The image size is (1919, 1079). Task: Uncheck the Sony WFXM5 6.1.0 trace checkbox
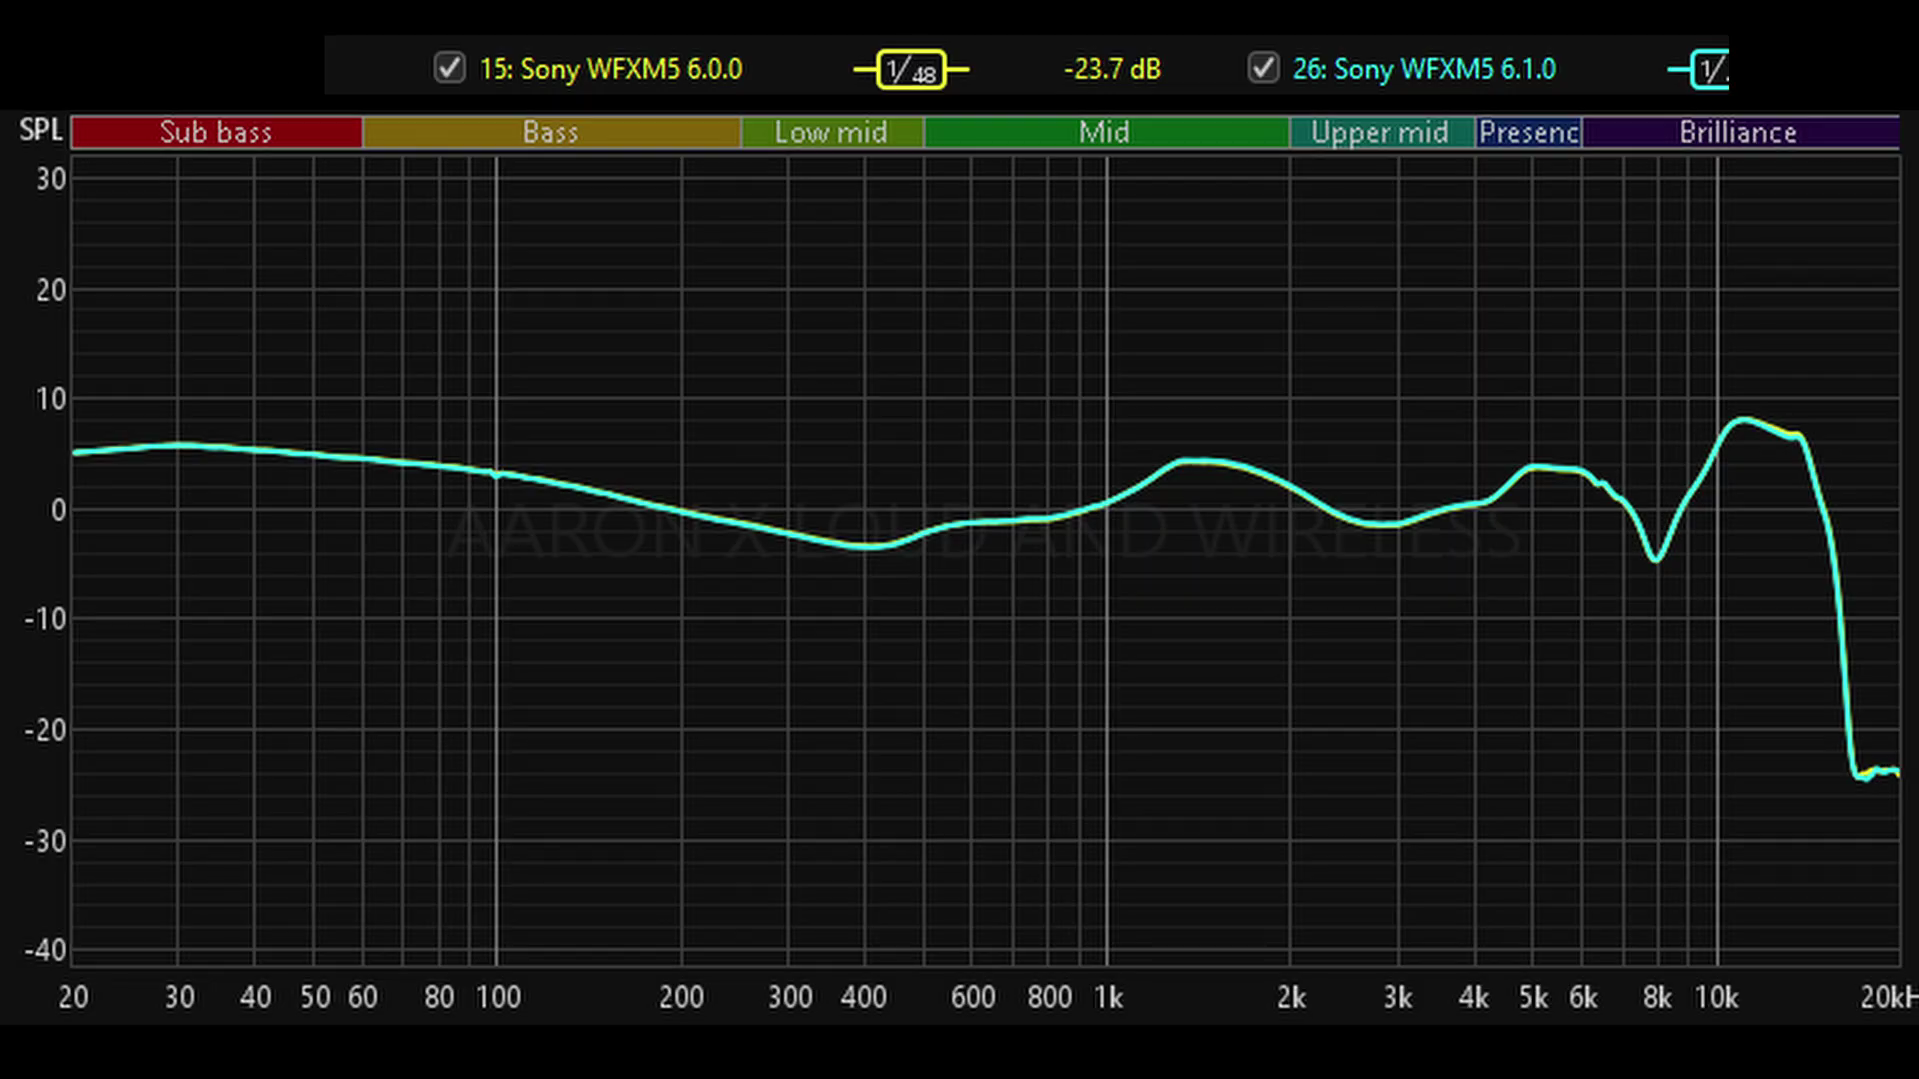pos(1263,68)
